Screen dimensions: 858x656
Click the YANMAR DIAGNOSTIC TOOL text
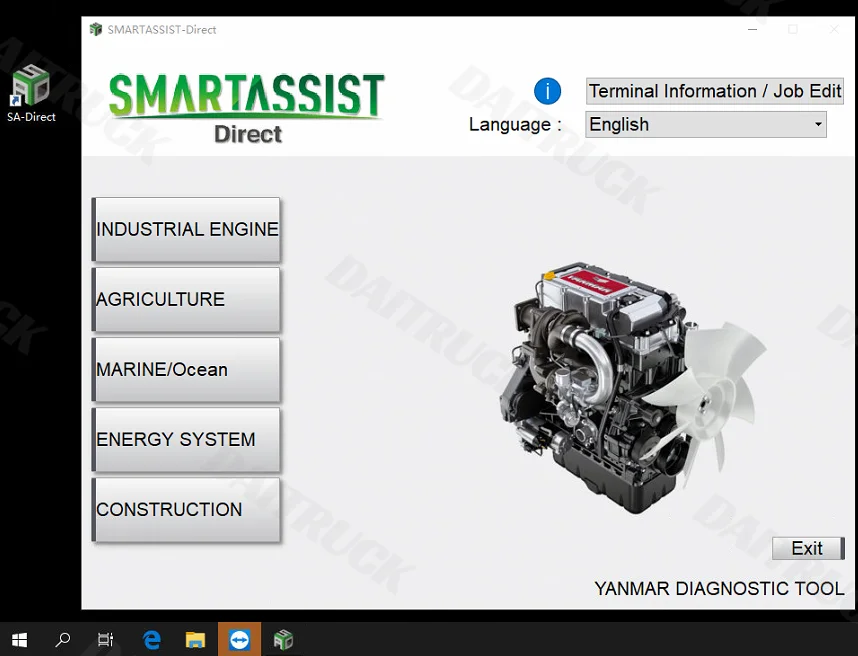click(x=719, y=589)
